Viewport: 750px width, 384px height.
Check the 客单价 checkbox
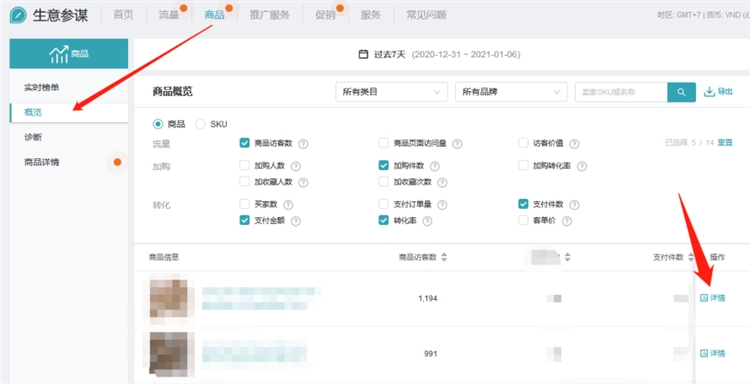click(523, 220)
